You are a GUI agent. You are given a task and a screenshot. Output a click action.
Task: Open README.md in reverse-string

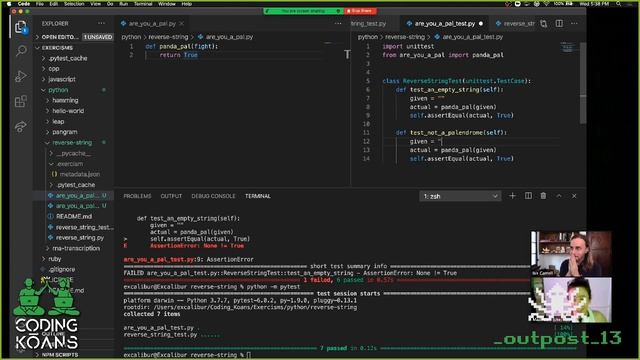tap(74, 216)
